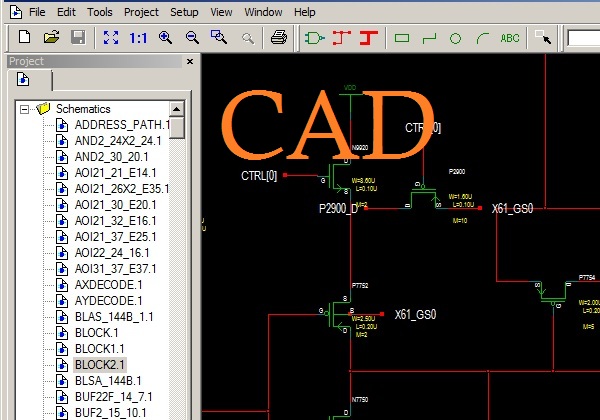Select the red thin wire tool
Screen dimensions: 600x420
point(342,38)
